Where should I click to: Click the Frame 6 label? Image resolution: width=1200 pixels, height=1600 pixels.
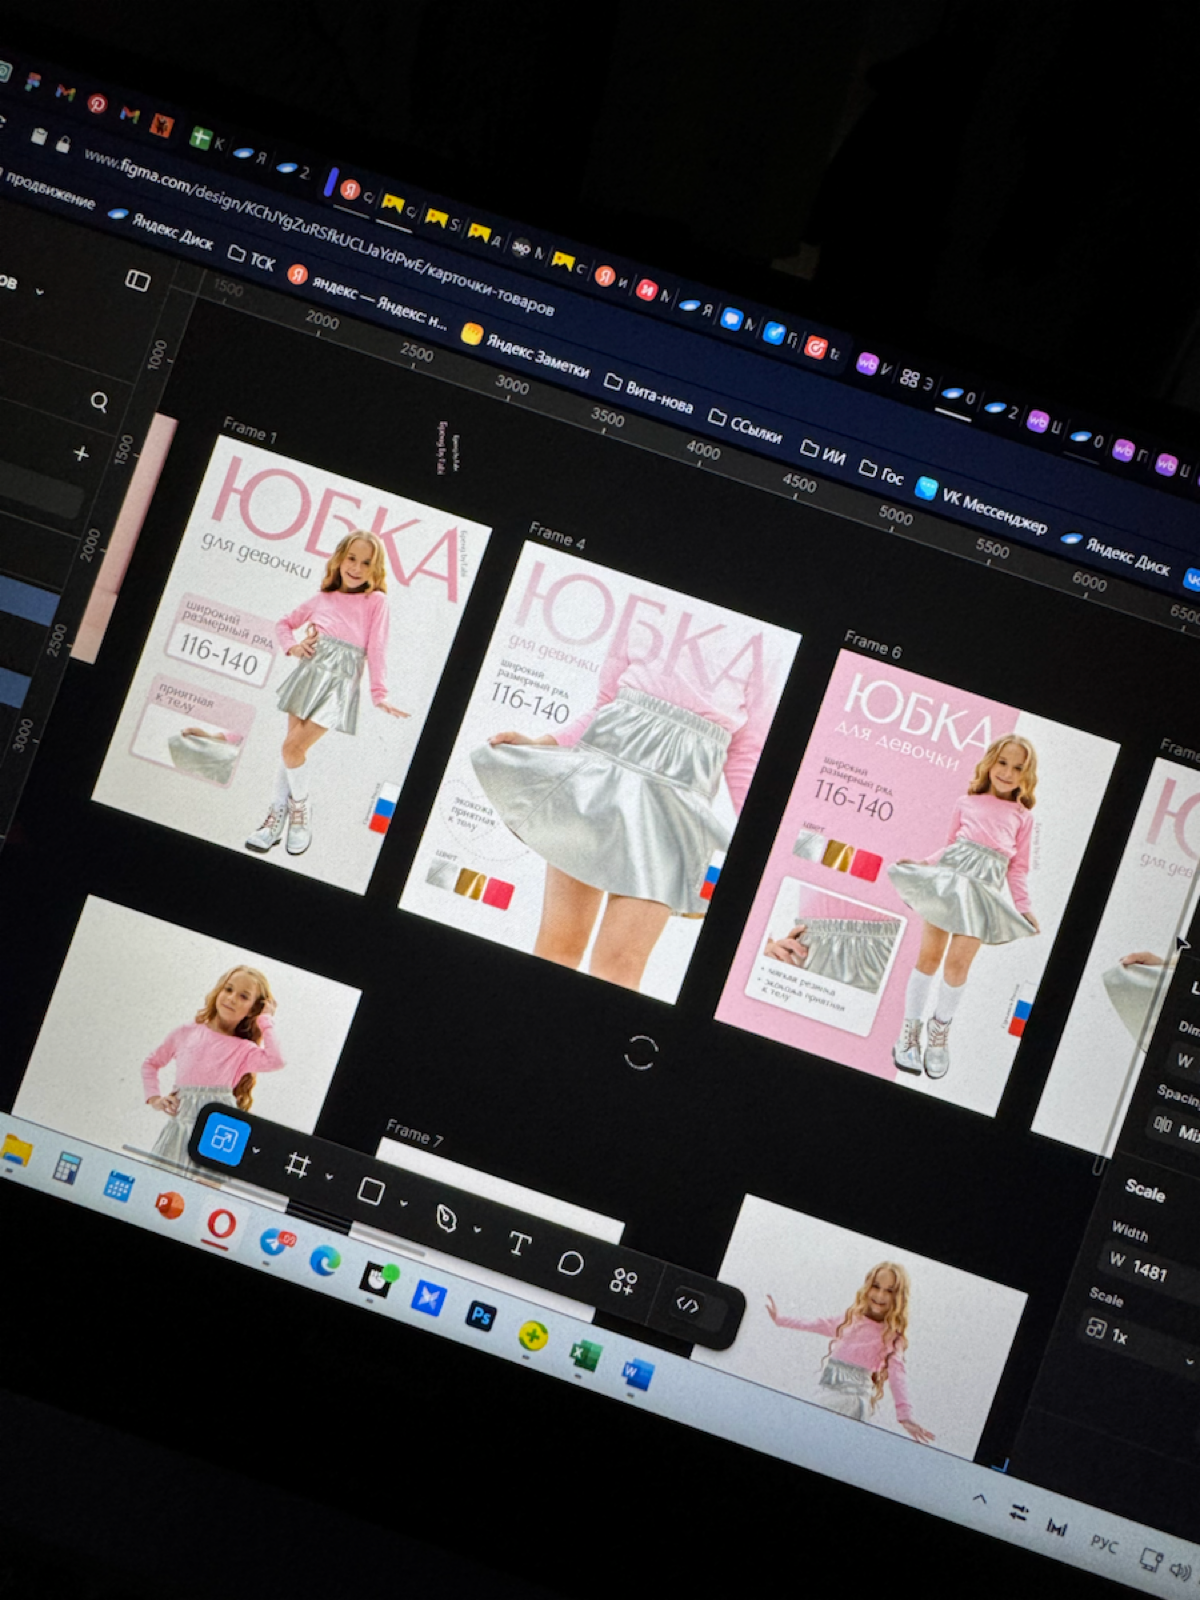click(873, 644)
